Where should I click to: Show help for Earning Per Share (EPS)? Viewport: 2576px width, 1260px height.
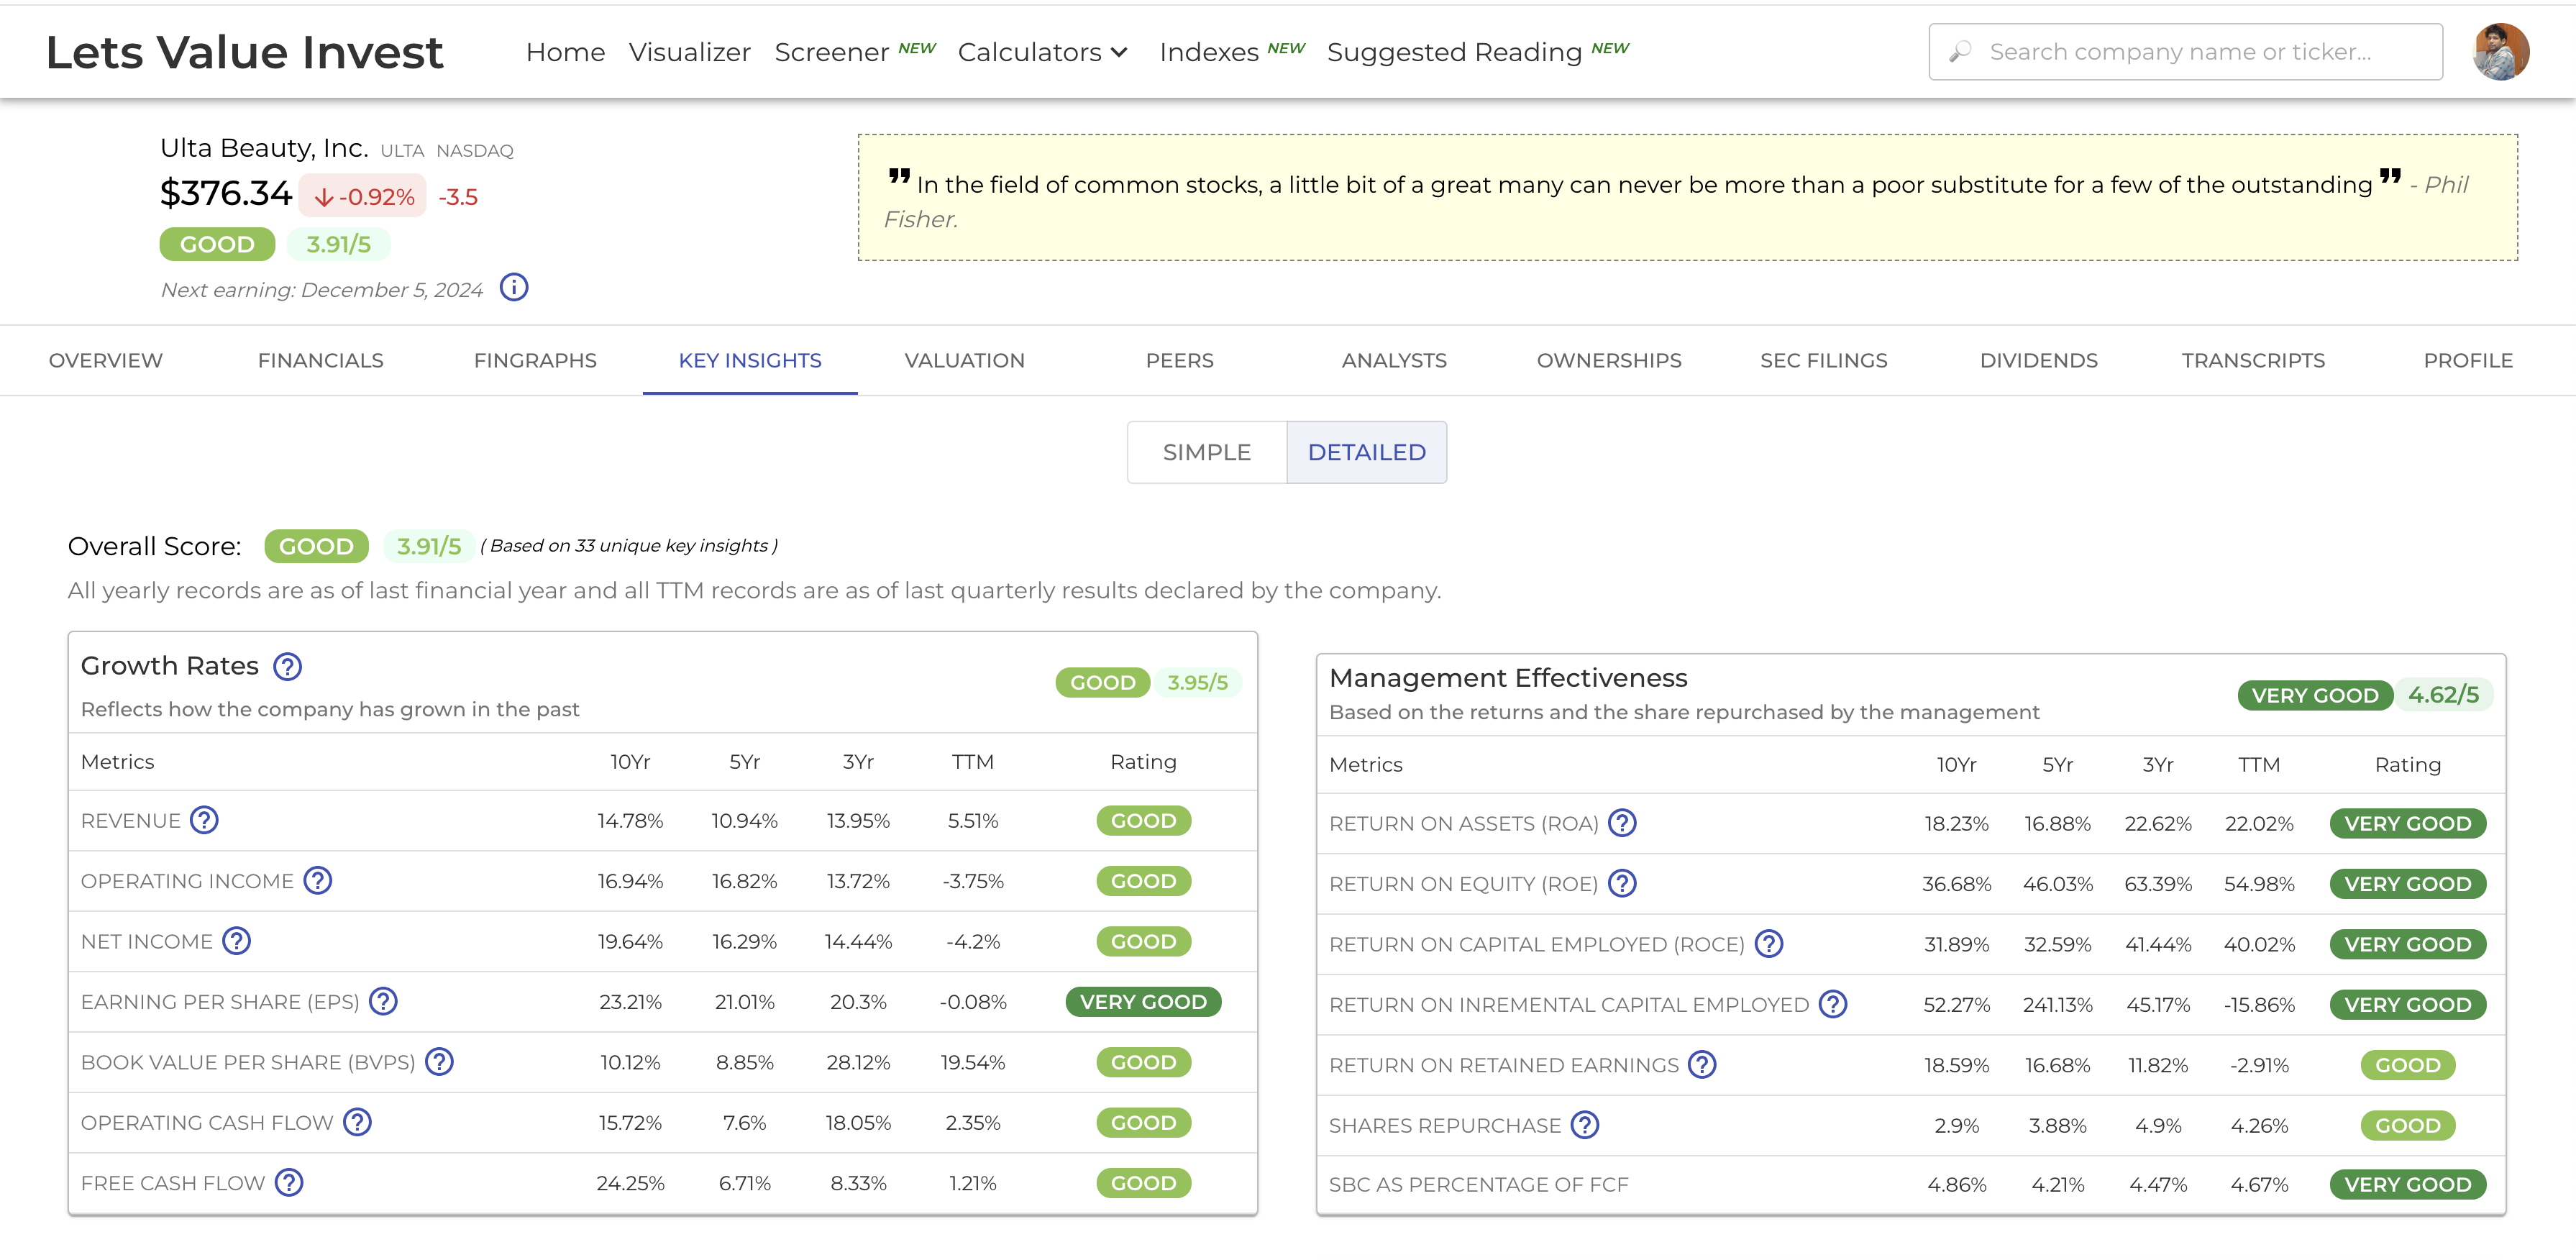click(x=383, y=1001)
